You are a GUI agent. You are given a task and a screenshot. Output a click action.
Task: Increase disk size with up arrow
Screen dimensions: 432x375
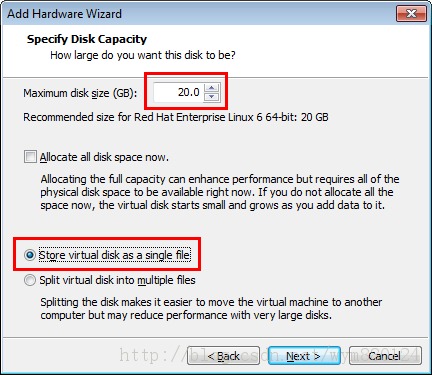click(212, 88)
